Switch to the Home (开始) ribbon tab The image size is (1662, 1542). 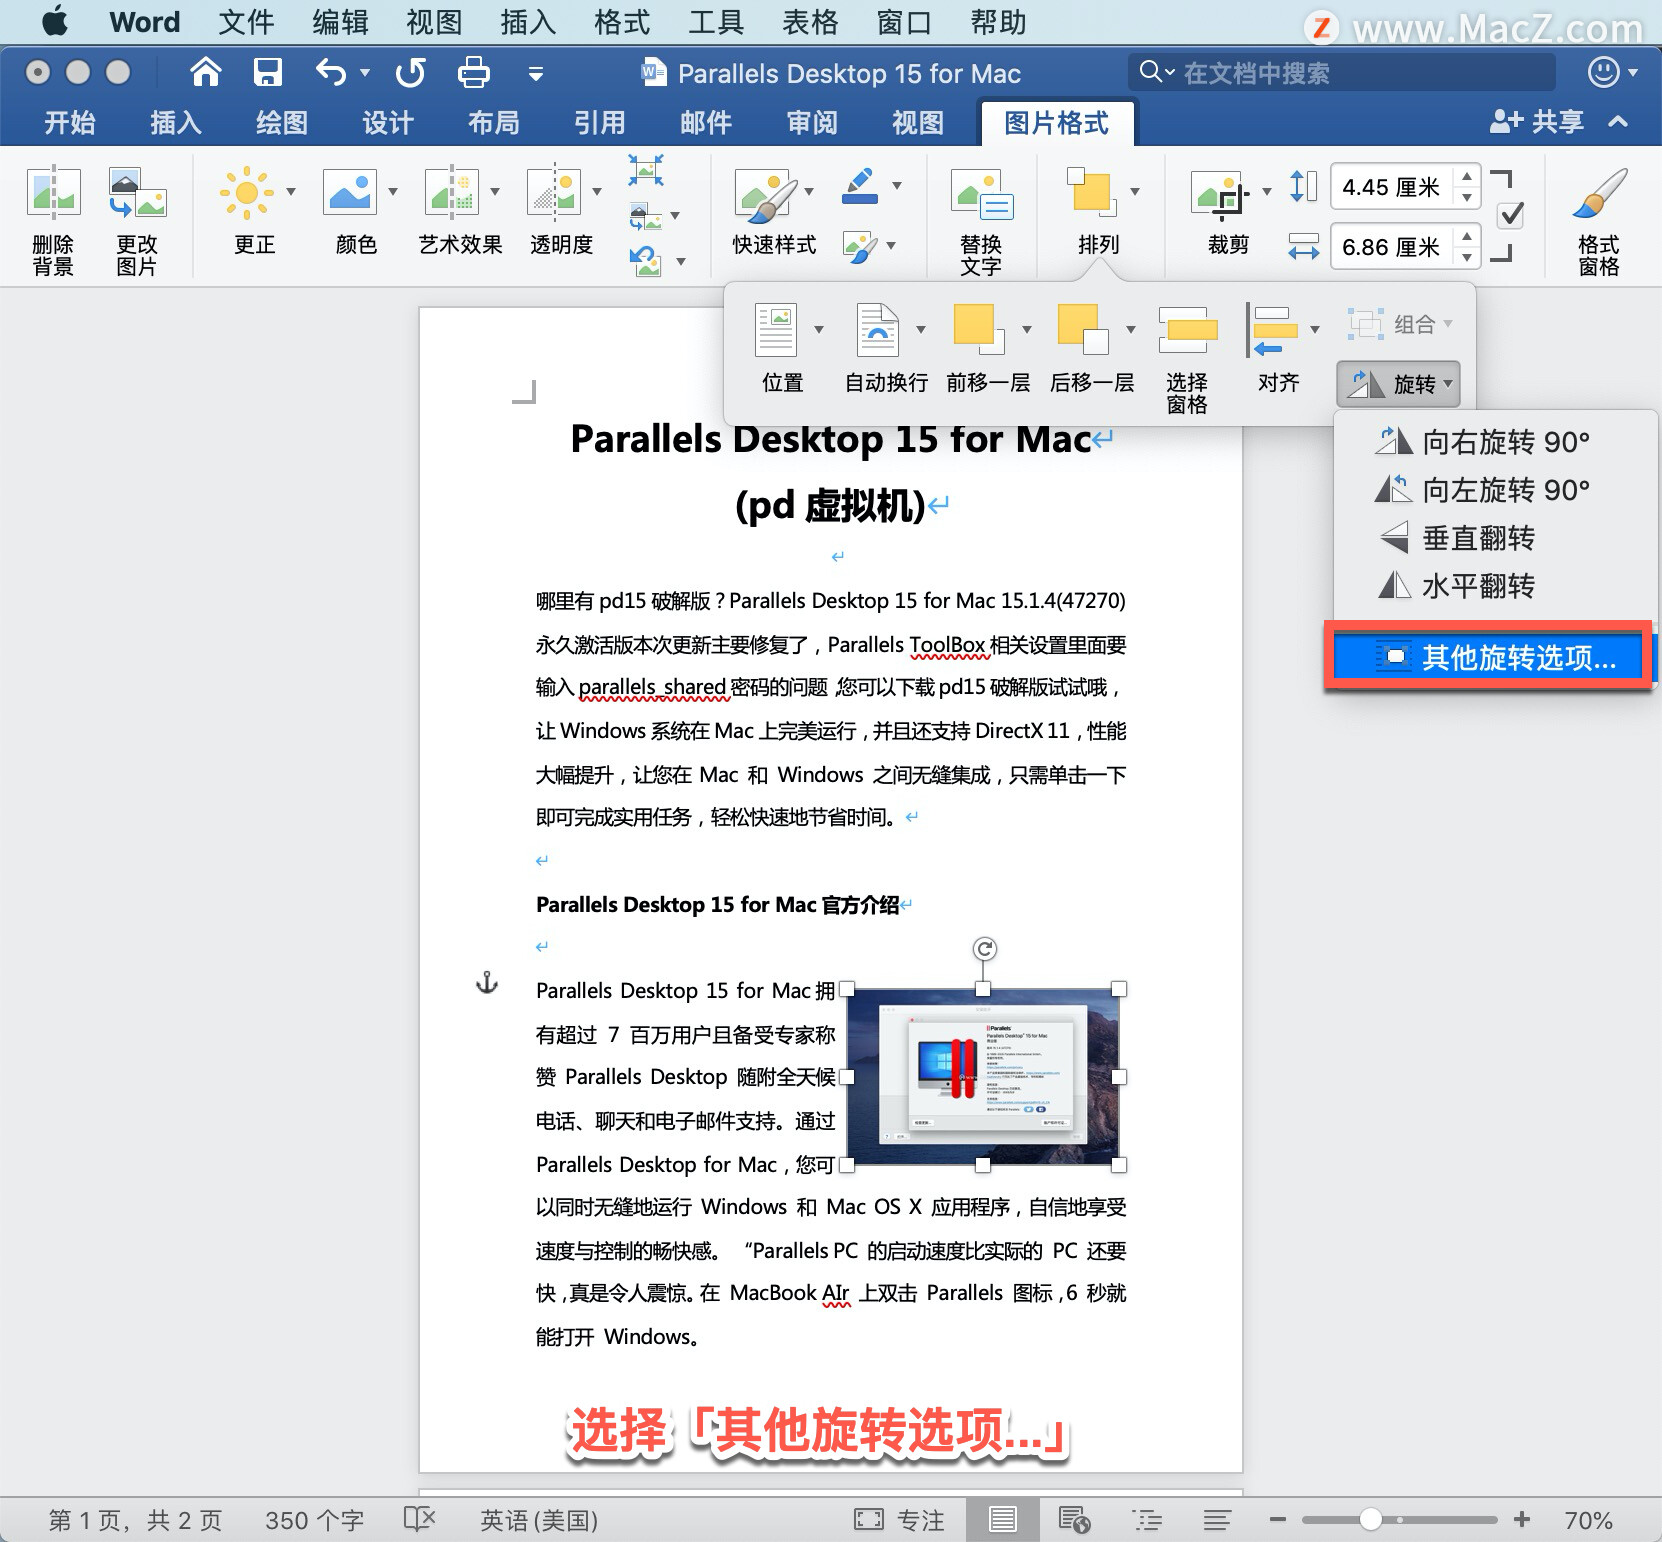pyautogui.click(x=70, y=123)
